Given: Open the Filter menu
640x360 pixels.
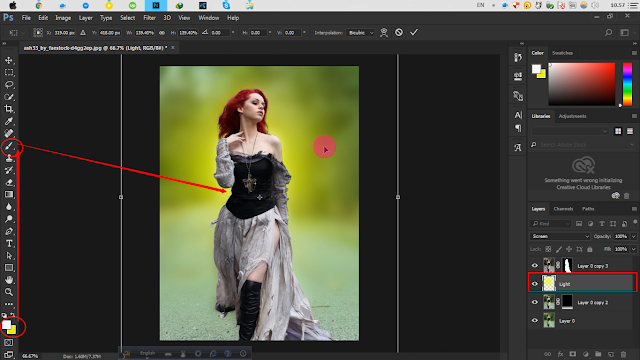Looking at the screenshot, I should click(149, 18).
